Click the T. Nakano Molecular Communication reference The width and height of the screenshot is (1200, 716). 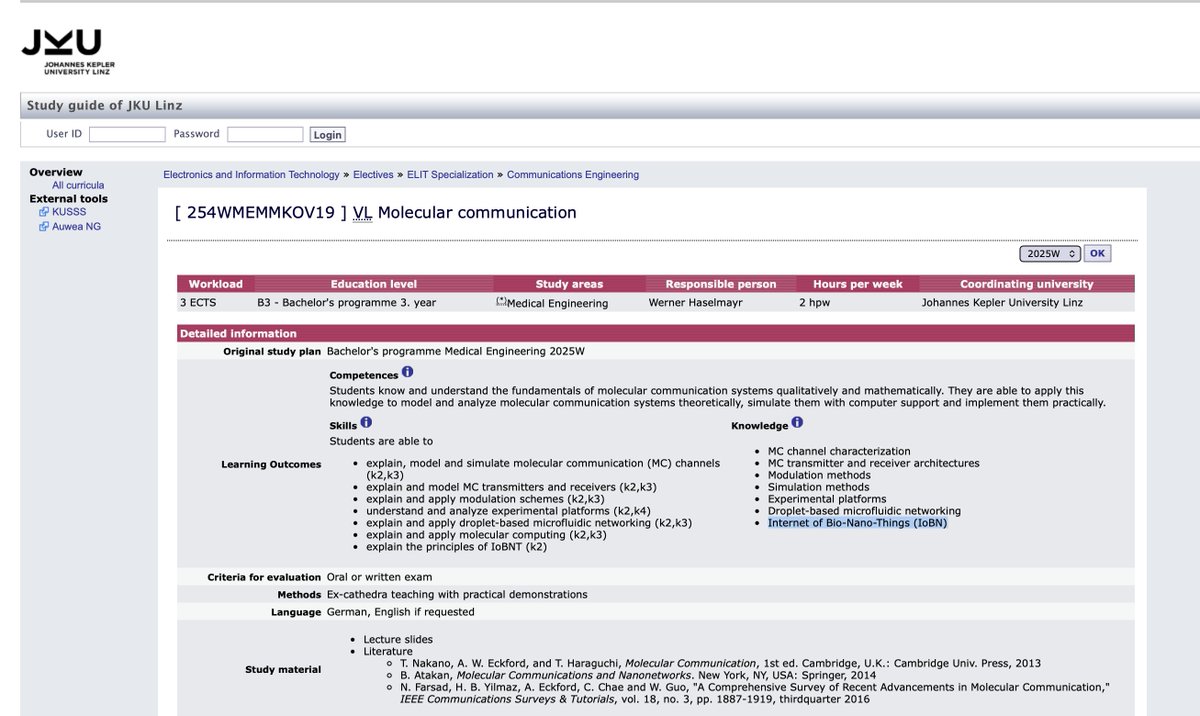[x=720, y=663]
